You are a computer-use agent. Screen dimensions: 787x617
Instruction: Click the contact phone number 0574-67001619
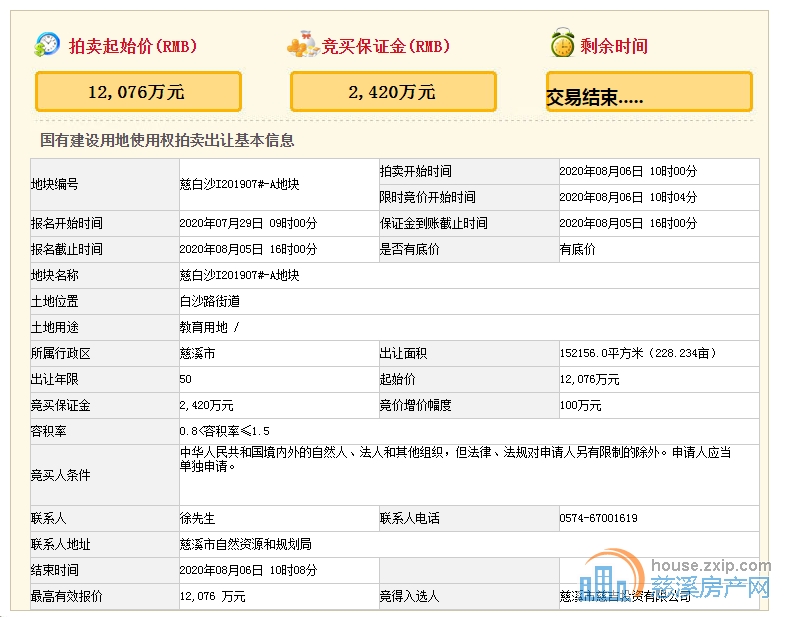click(599, 519)
